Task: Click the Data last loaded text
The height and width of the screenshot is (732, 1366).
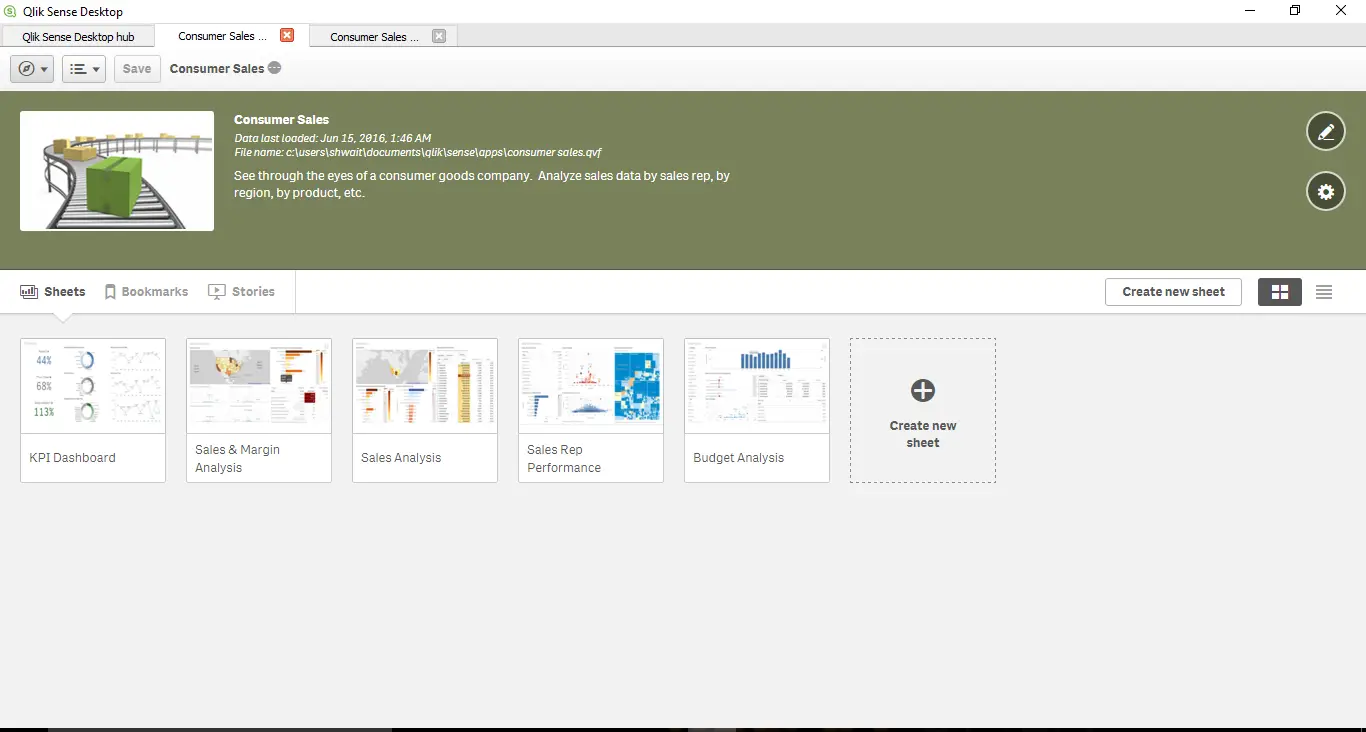Action: [333, 138]
